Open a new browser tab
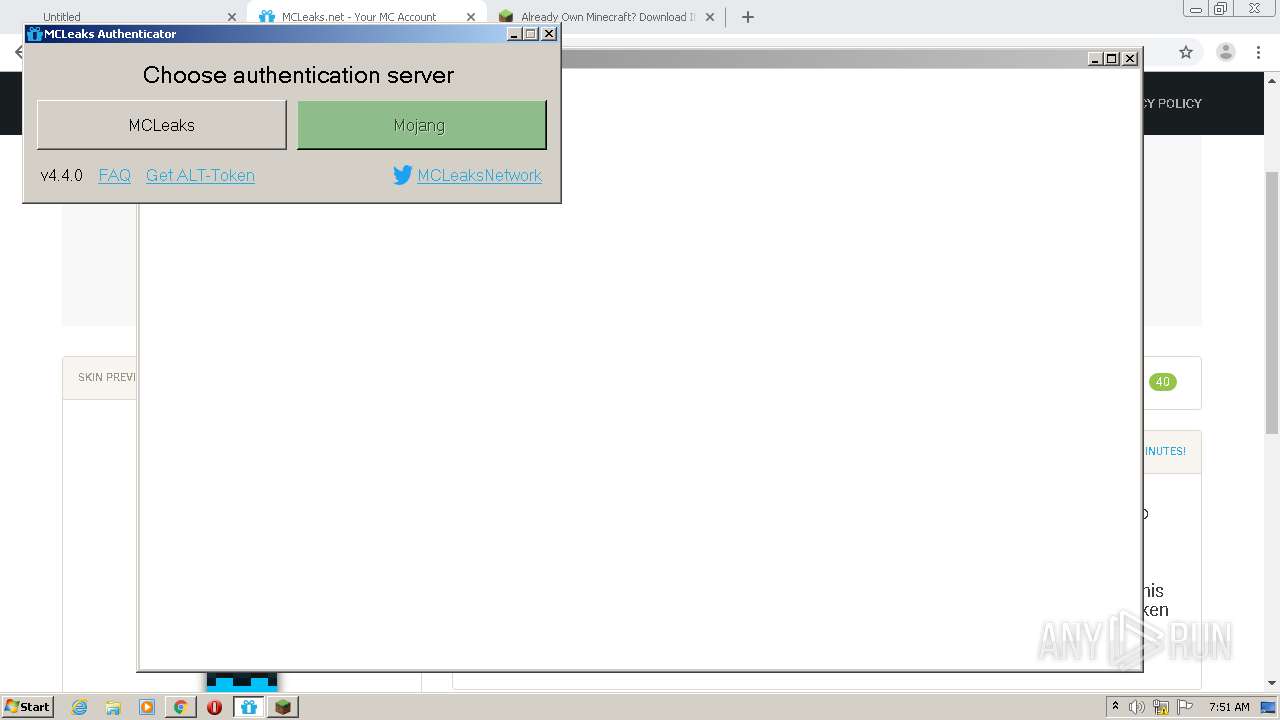1280x720 pixels. coord(747,17)
